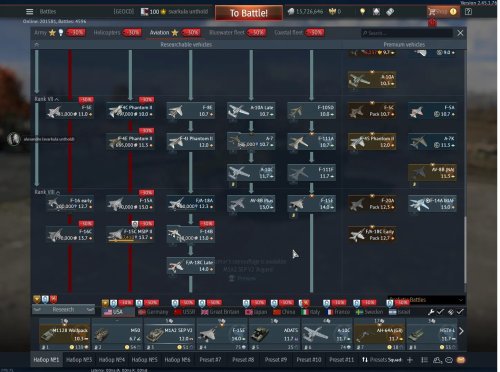The width and height of the screenshot is (500, 372).
Task: Open the Arcade Battles mode dropdown
Action: [426, 300]
